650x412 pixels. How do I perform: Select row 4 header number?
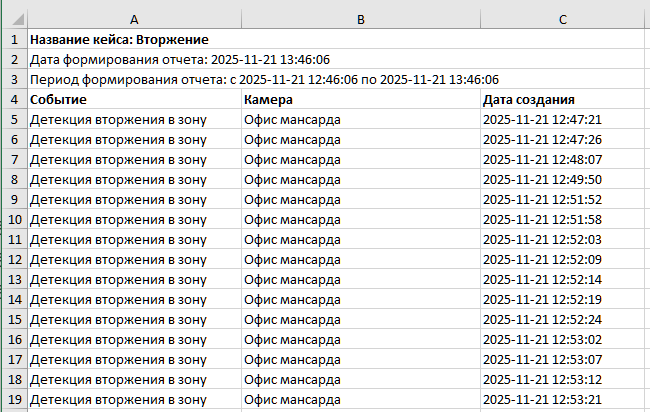pyautogui.click(x=14, y=100)
